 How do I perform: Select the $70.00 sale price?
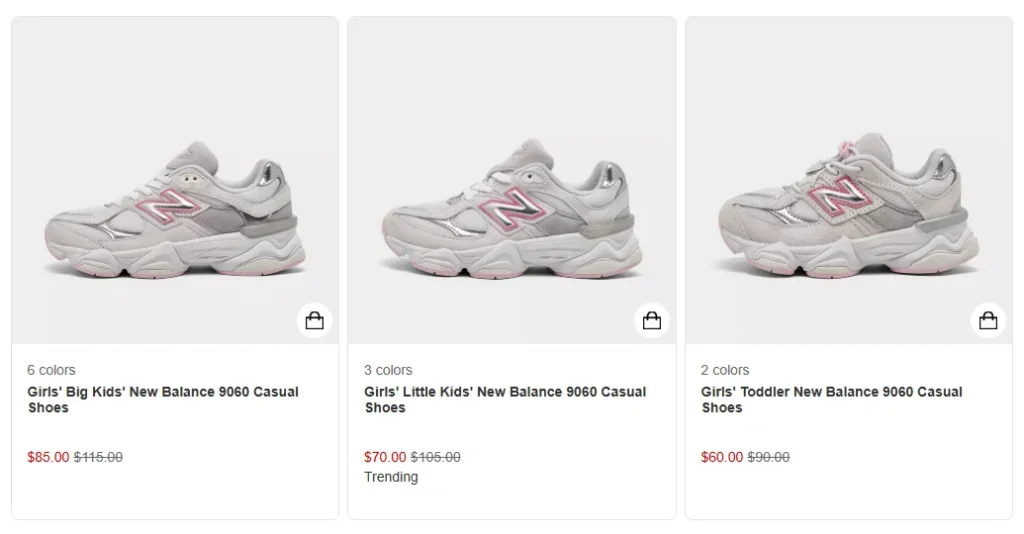tap(385, 457)
